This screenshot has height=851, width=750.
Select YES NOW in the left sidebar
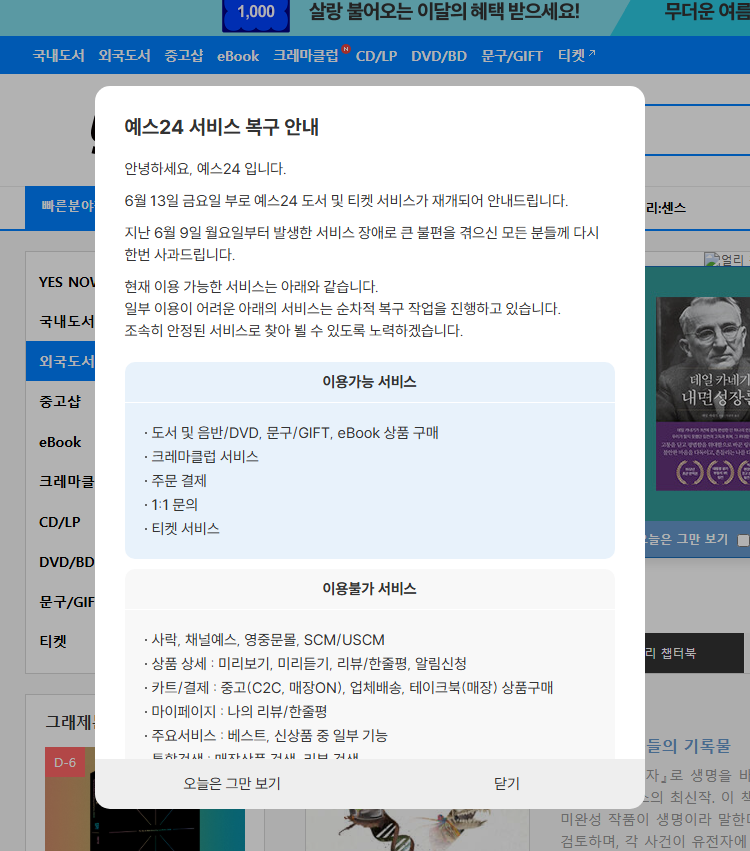coord(66,282)
